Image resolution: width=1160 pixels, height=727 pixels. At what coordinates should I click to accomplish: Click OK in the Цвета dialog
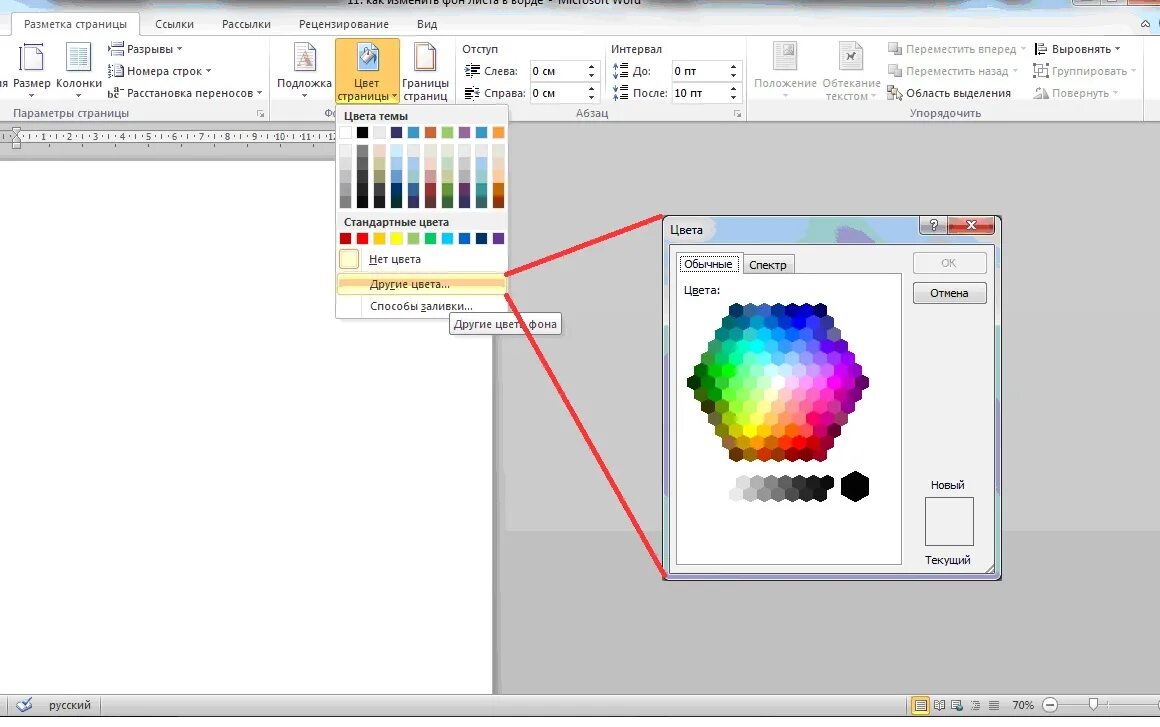click(949, 263)
